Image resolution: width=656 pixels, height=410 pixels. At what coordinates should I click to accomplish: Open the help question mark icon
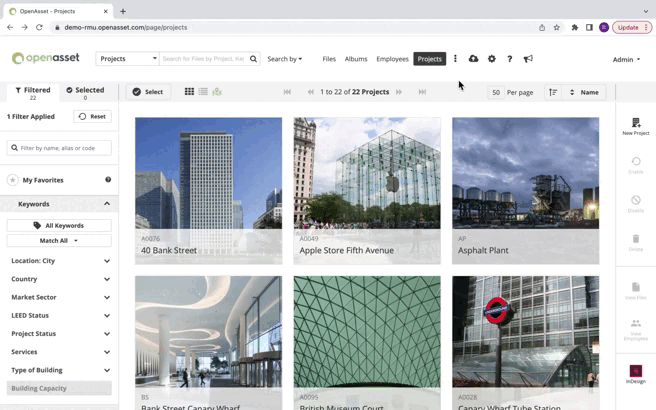[x=510, y=59]
